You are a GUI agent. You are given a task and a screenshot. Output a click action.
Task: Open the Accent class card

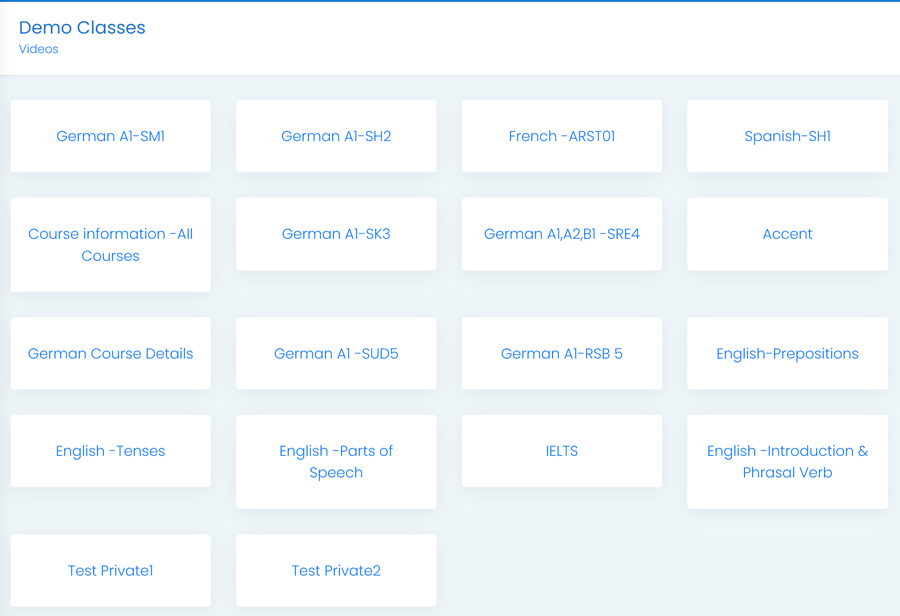[788, 234]
